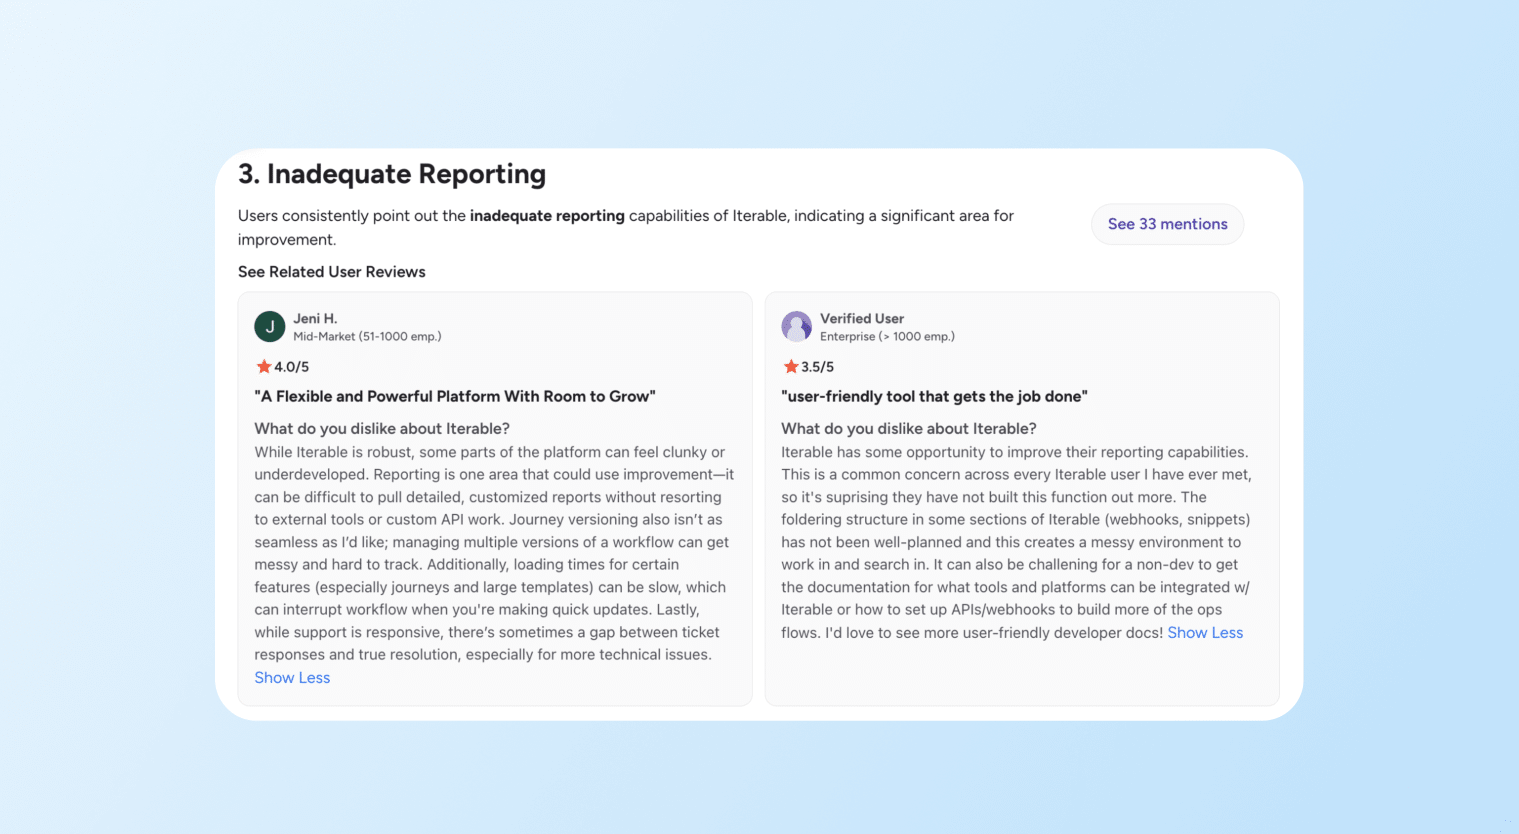Click the 'Verified User' reviewer name
This screenshot has width=1519, height=834.
click(x=862, y=318)
